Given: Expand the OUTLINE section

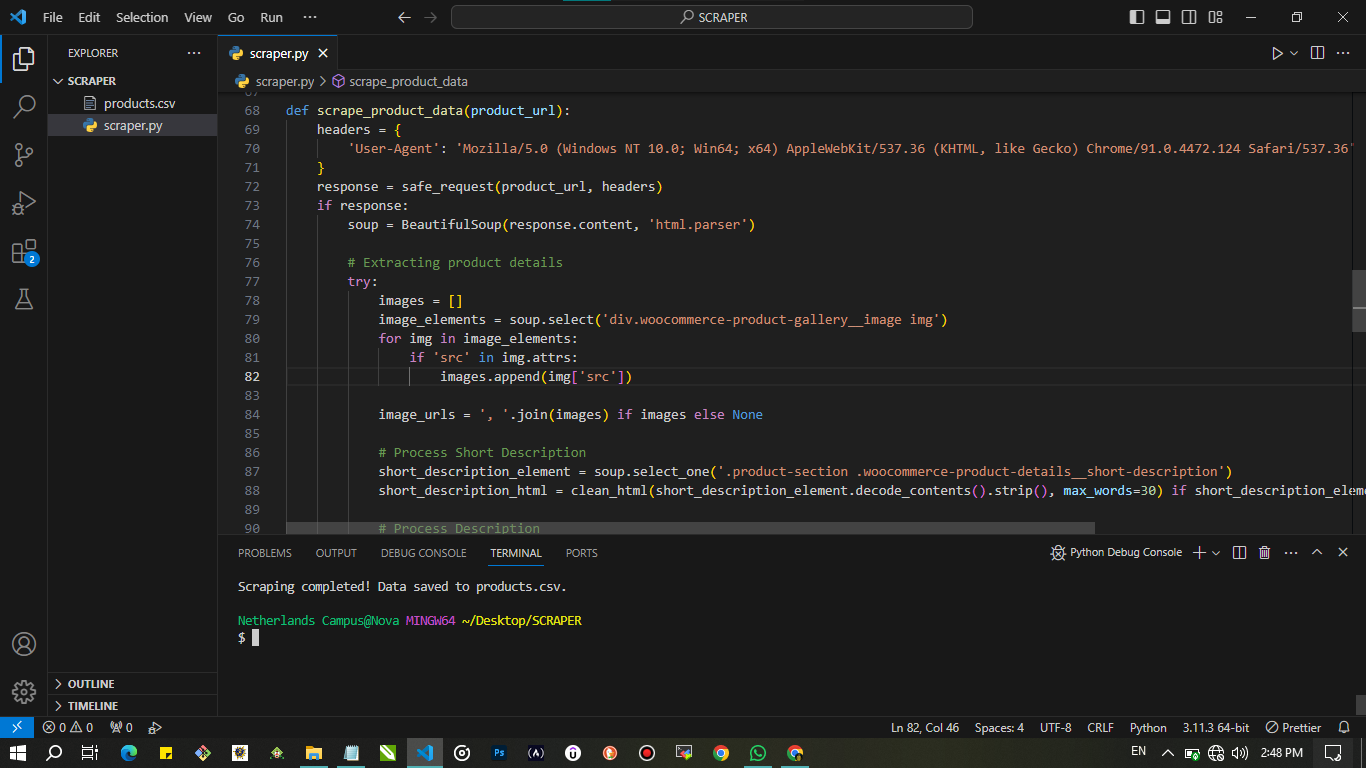Looking at the screenshot, I should coord(132,684).
